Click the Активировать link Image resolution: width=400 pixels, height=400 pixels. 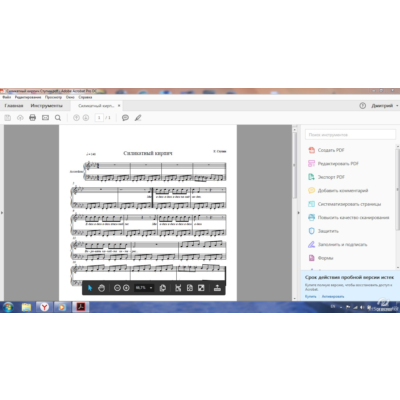click(333, 296)
